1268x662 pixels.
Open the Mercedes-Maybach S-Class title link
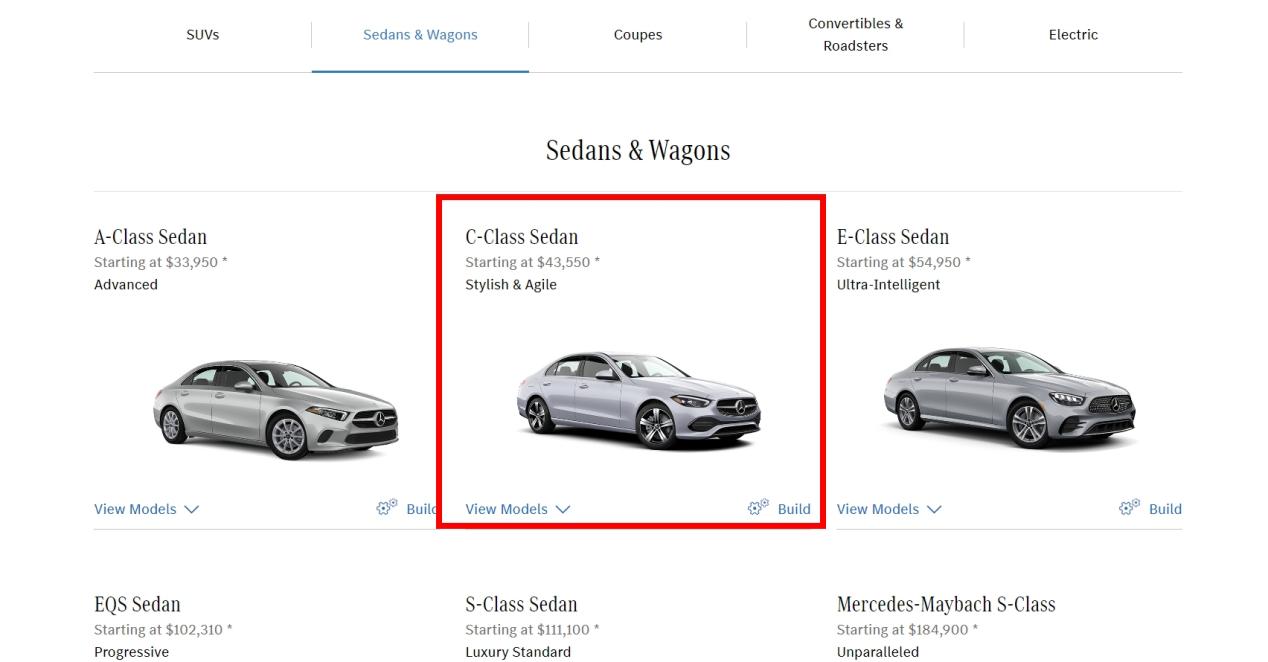[x=946, y=604]
